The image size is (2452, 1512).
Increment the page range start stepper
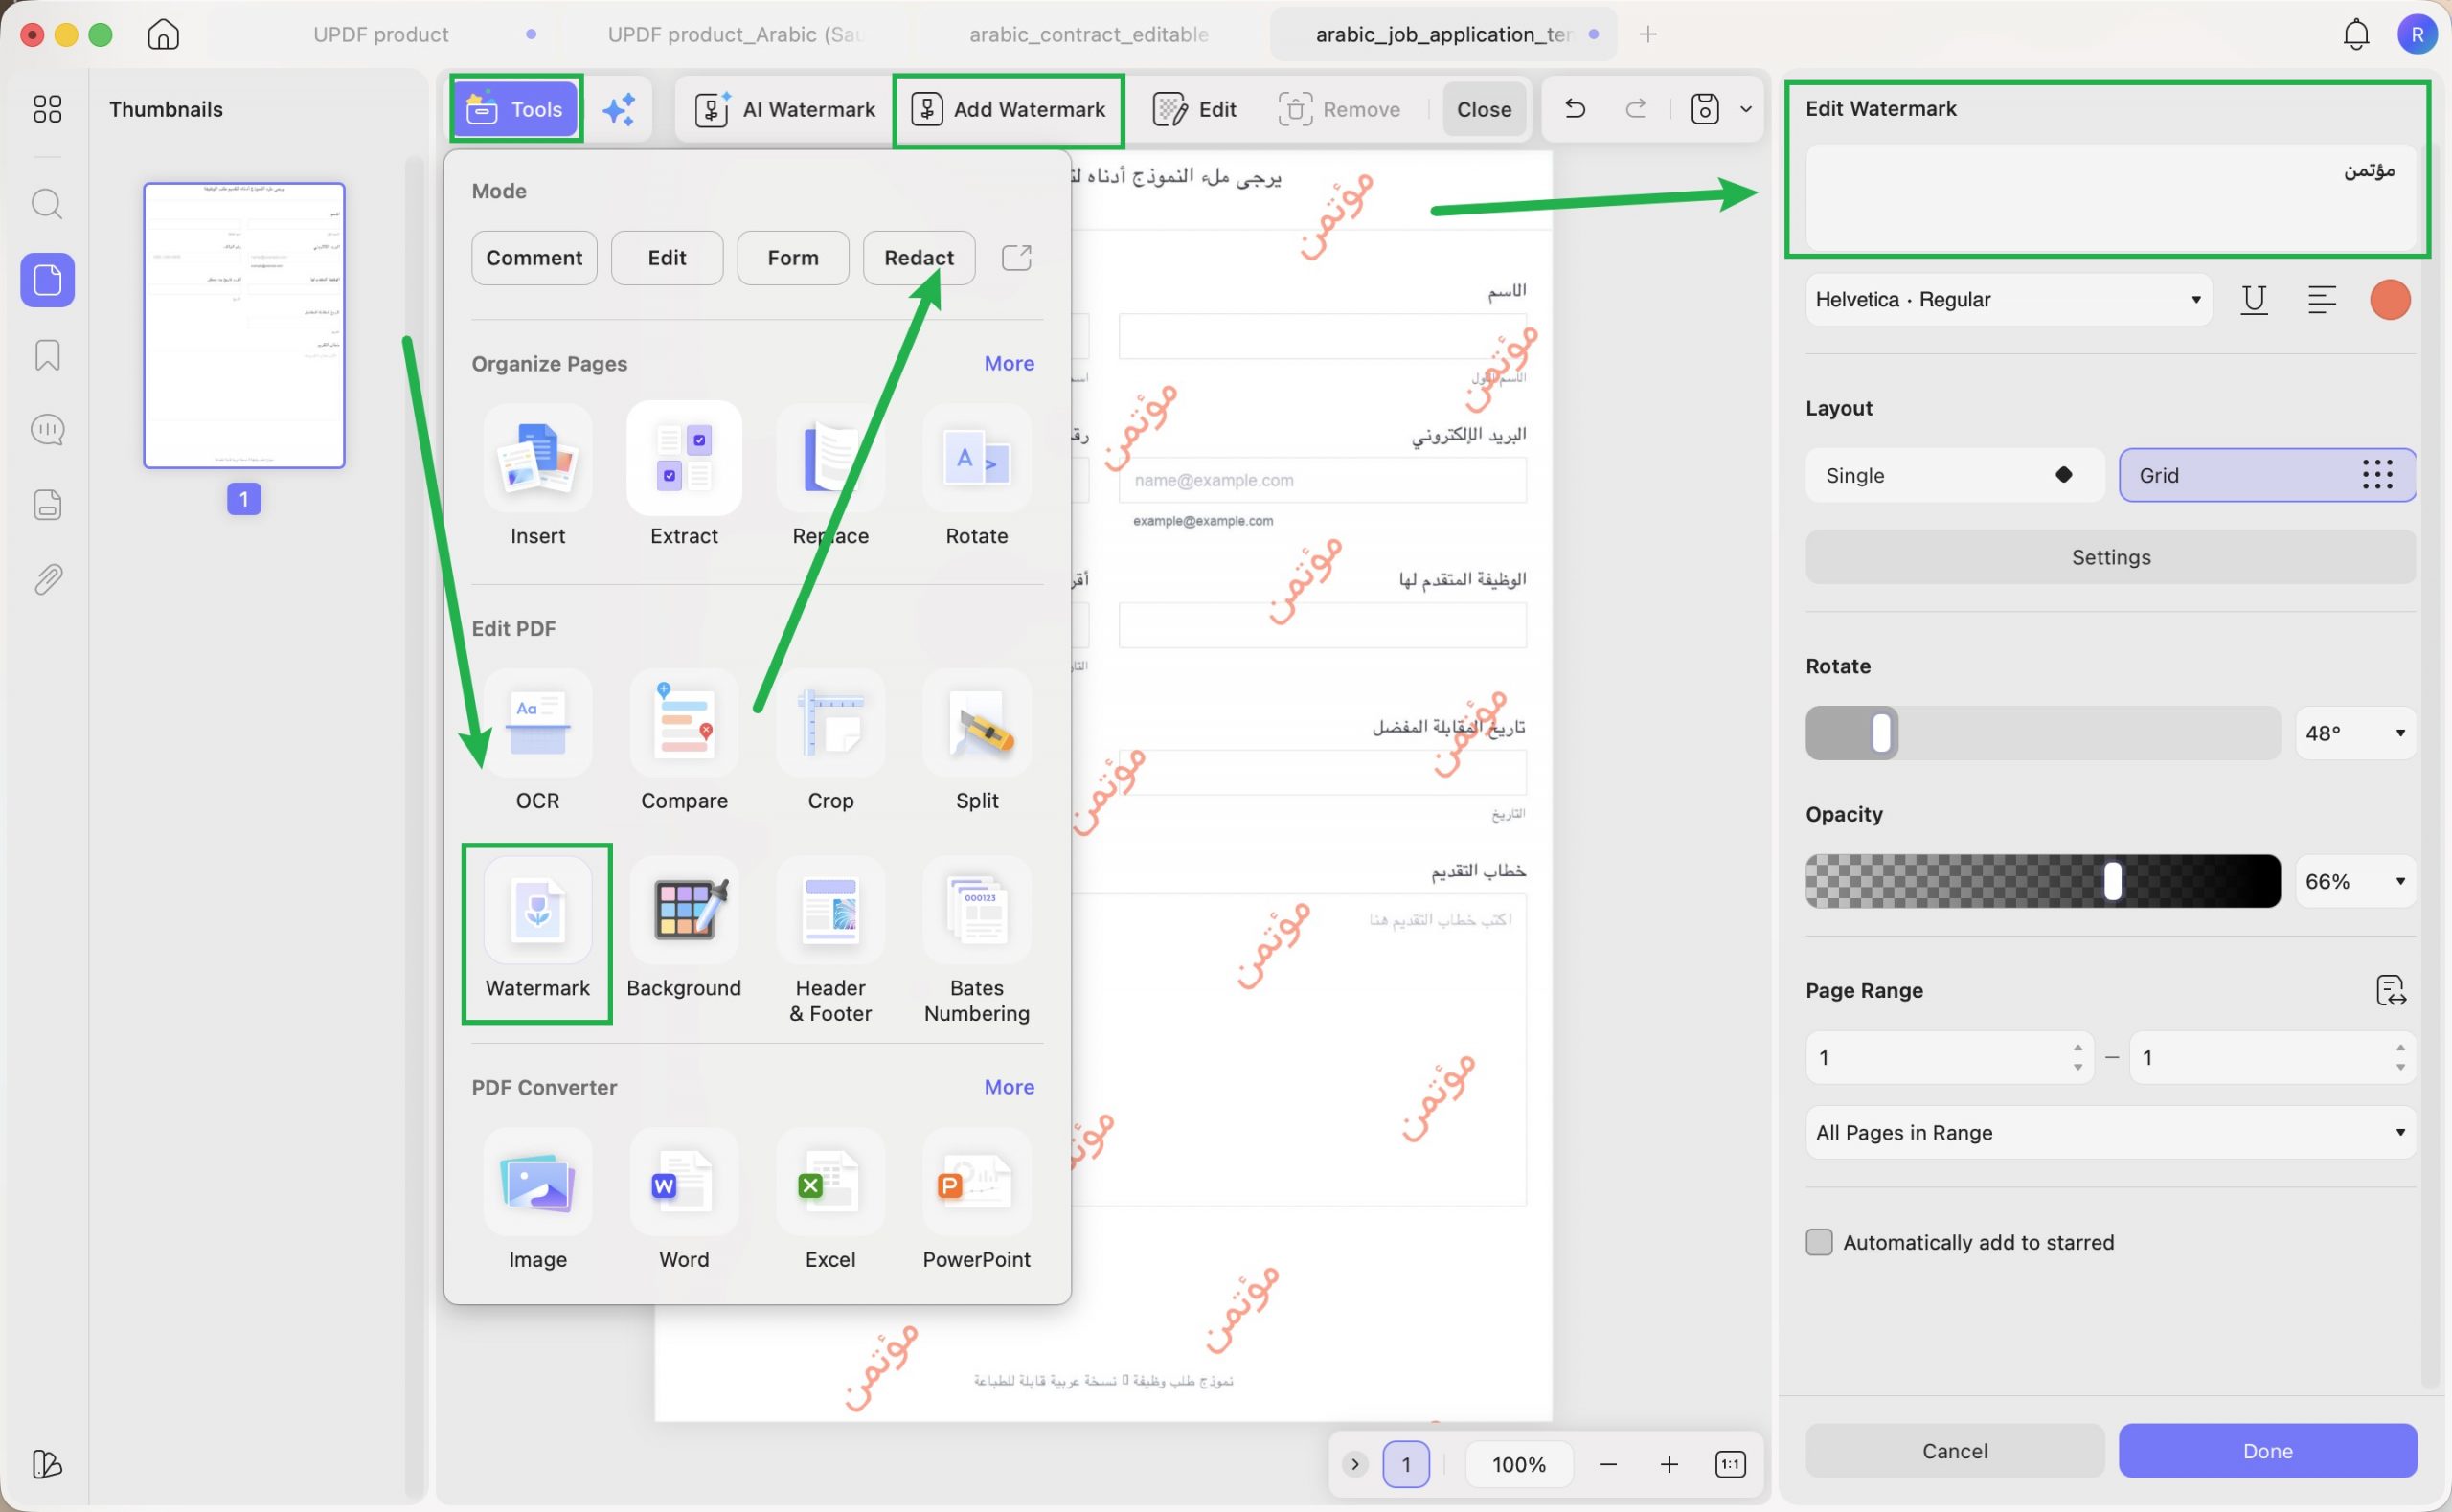2077,1047
